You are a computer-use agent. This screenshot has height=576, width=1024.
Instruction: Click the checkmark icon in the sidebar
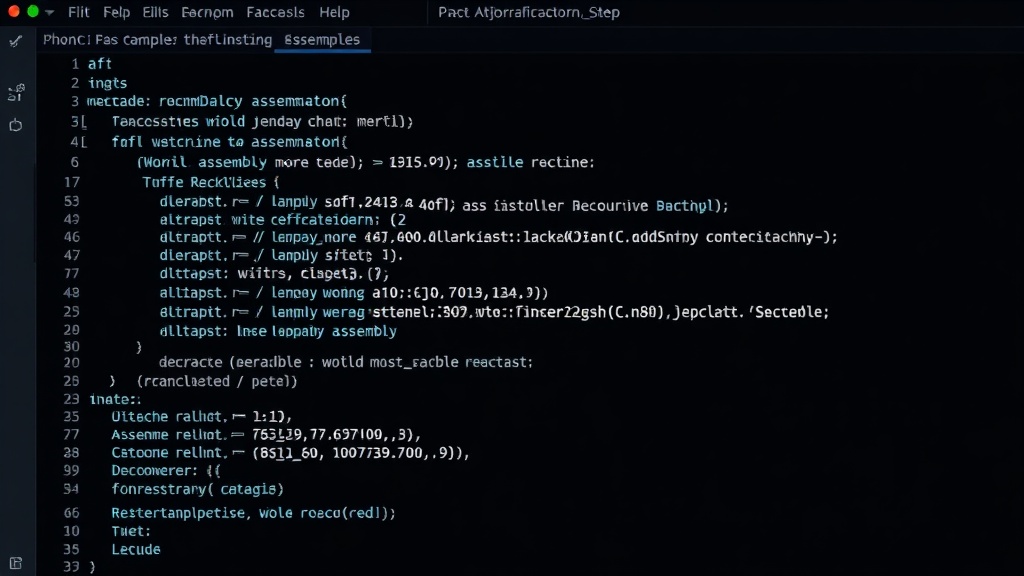[16, 42]
